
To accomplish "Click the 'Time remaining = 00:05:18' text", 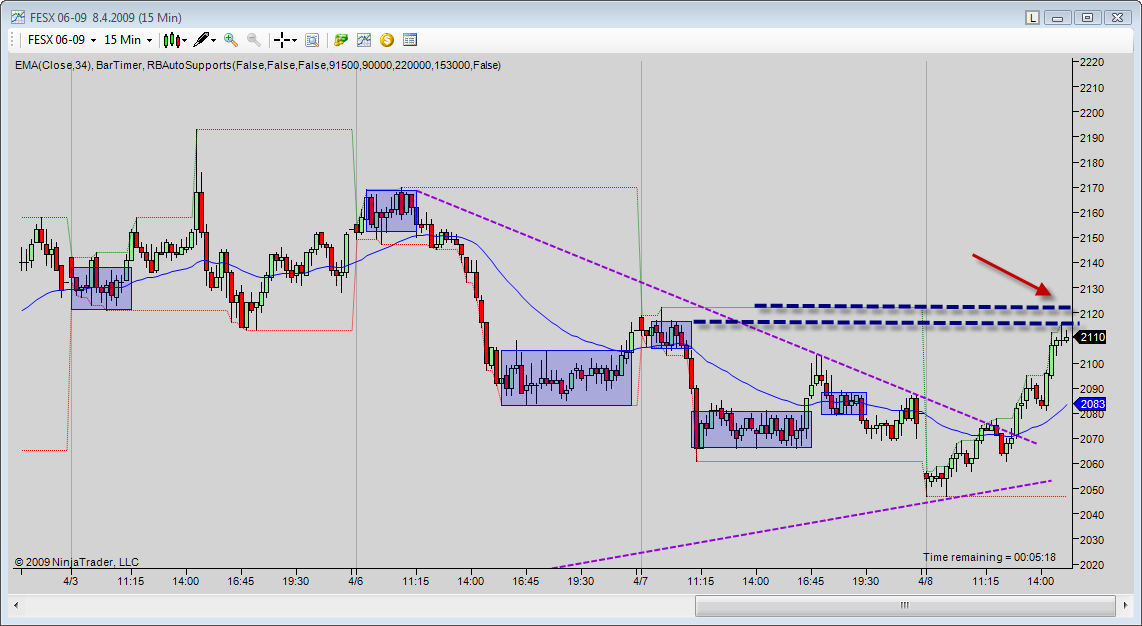I will point(989,558).
